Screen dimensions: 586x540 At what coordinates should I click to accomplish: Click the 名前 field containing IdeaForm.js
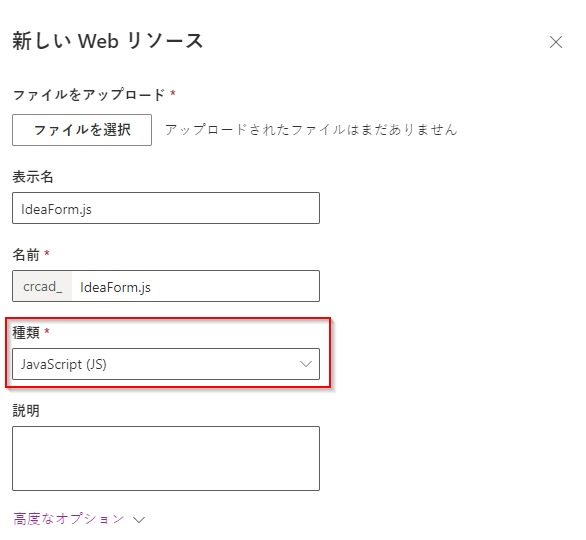click(x=195, y=286)
